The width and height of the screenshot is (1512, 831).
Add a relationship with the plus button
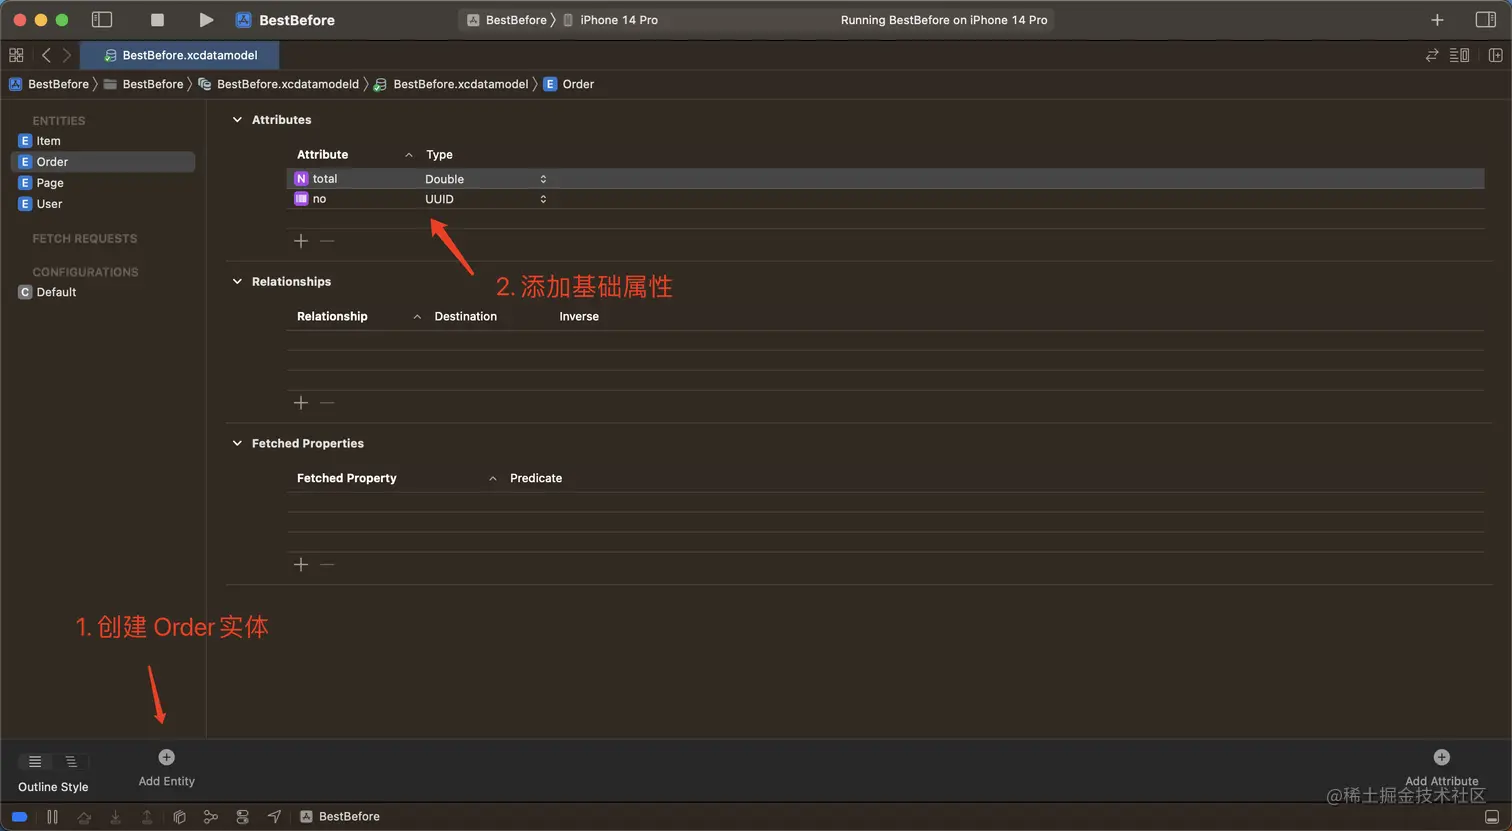(301, 403)
